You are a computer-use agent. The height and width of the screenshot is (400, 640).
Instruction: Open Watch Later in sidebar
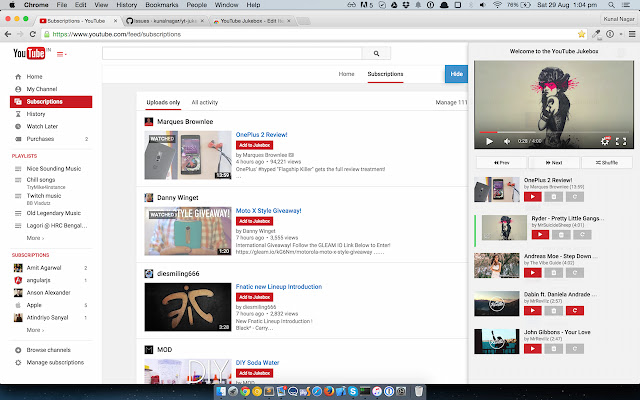coord(42,127)
